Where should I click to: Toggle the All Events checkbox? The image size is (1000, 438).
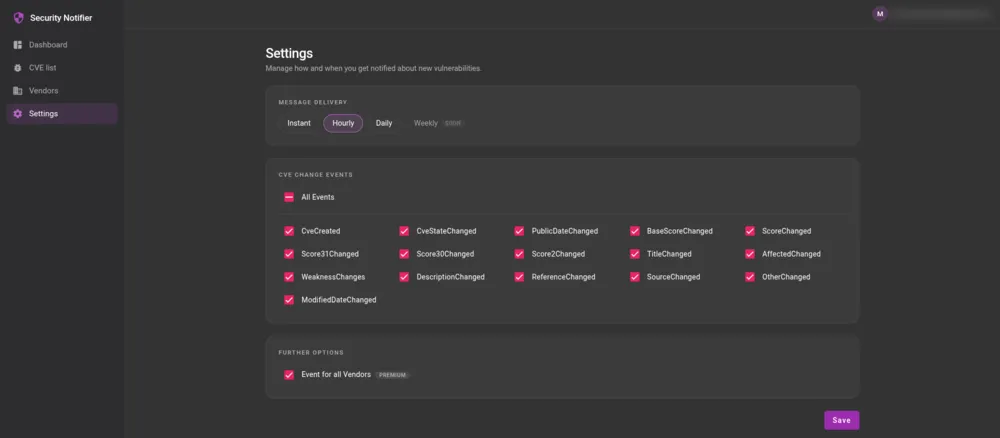289,197
